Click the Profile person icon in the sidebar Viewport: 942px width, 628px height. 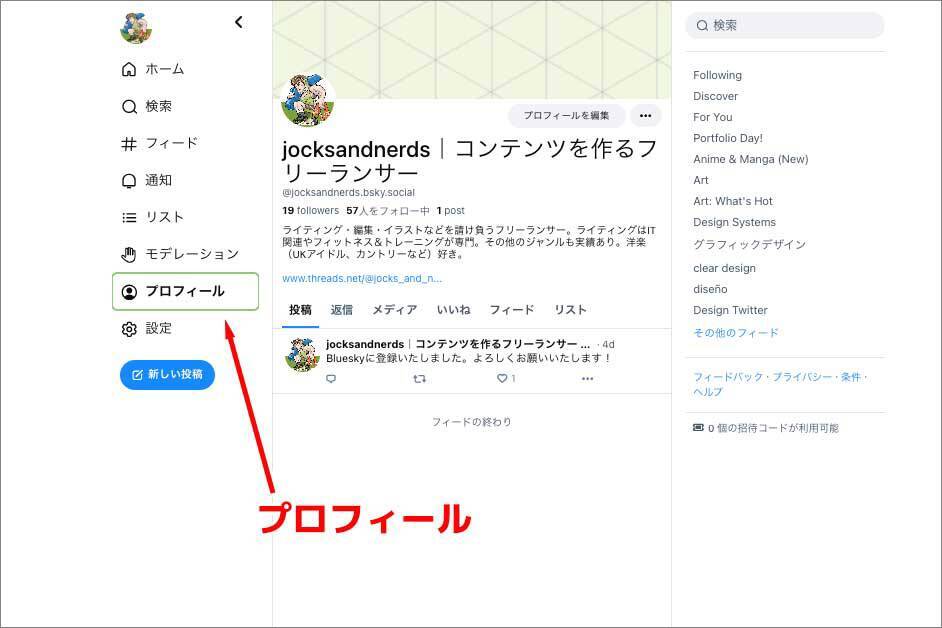tap(129, 292)
